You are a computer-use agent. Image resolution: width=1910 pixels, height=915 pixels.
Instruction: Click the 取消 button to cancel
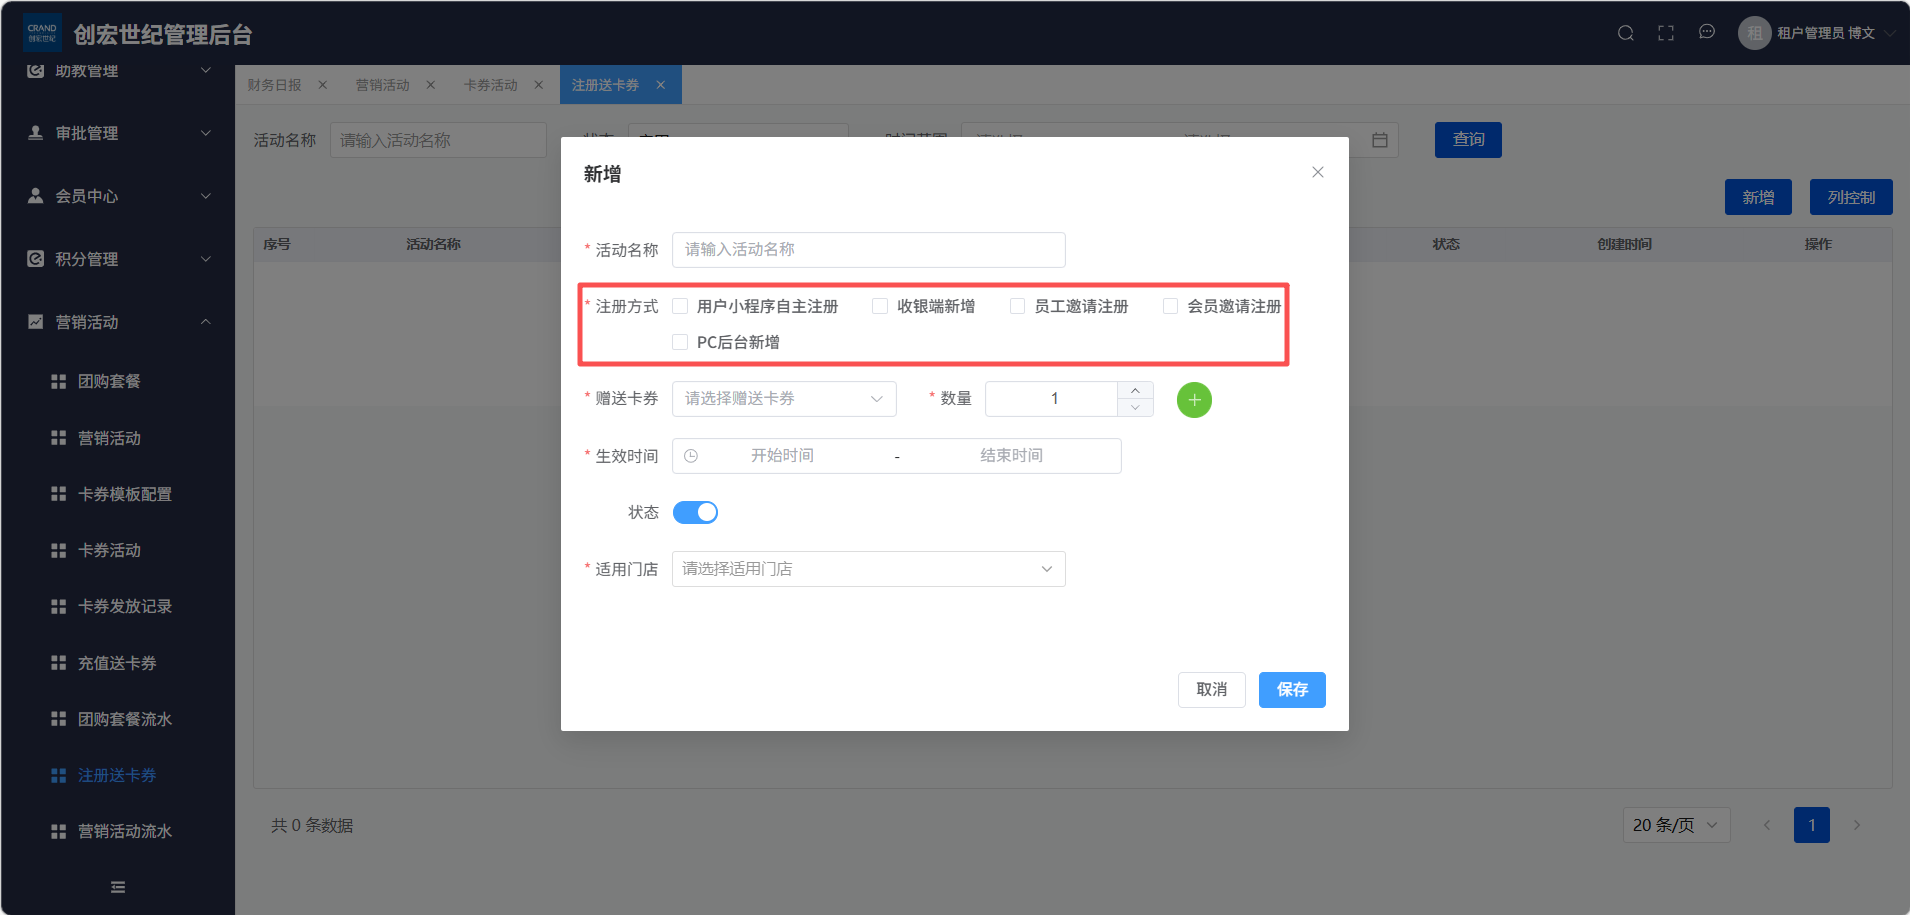click(1211, 689)
